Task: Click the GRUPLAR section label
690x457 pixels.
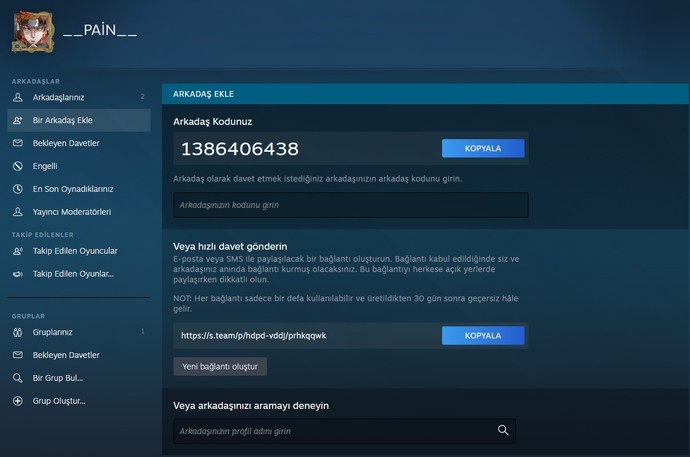Action: point(28,316)
